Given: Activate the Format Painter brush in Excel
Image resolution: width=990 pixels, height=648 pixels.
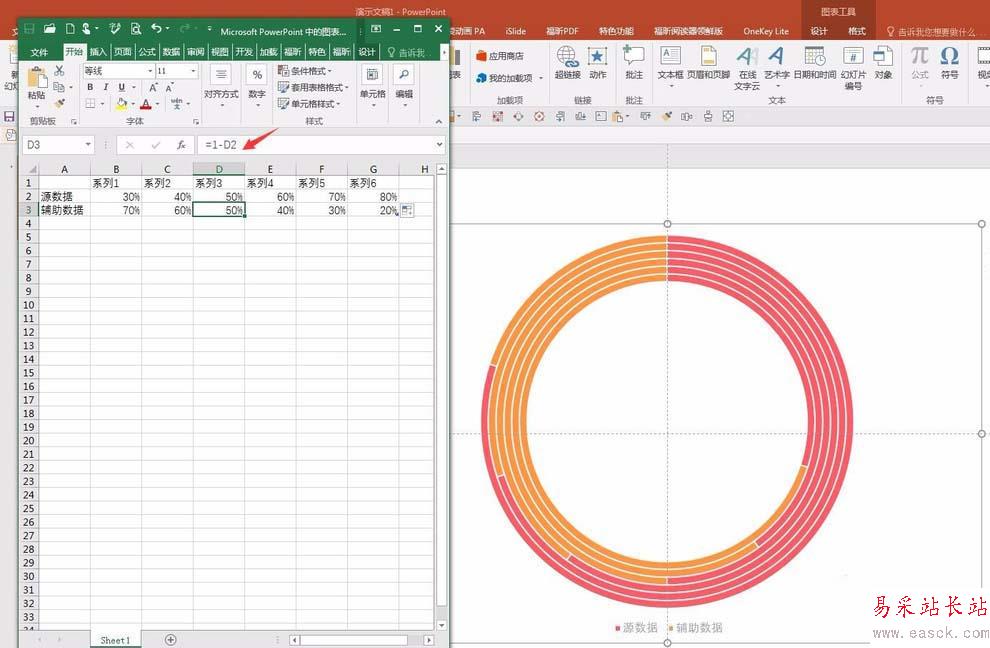Looking at the screenshot, I should pyautogui.click(x=59, y=103).
